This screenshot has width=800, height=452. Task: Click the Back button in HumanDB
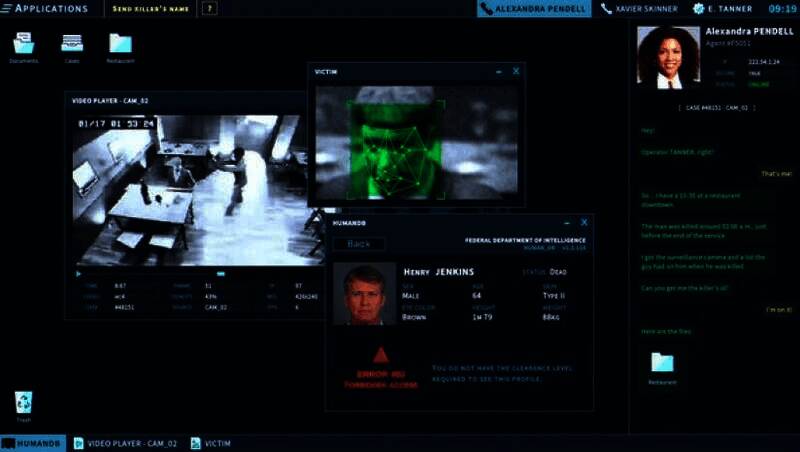tap(359, 244)
